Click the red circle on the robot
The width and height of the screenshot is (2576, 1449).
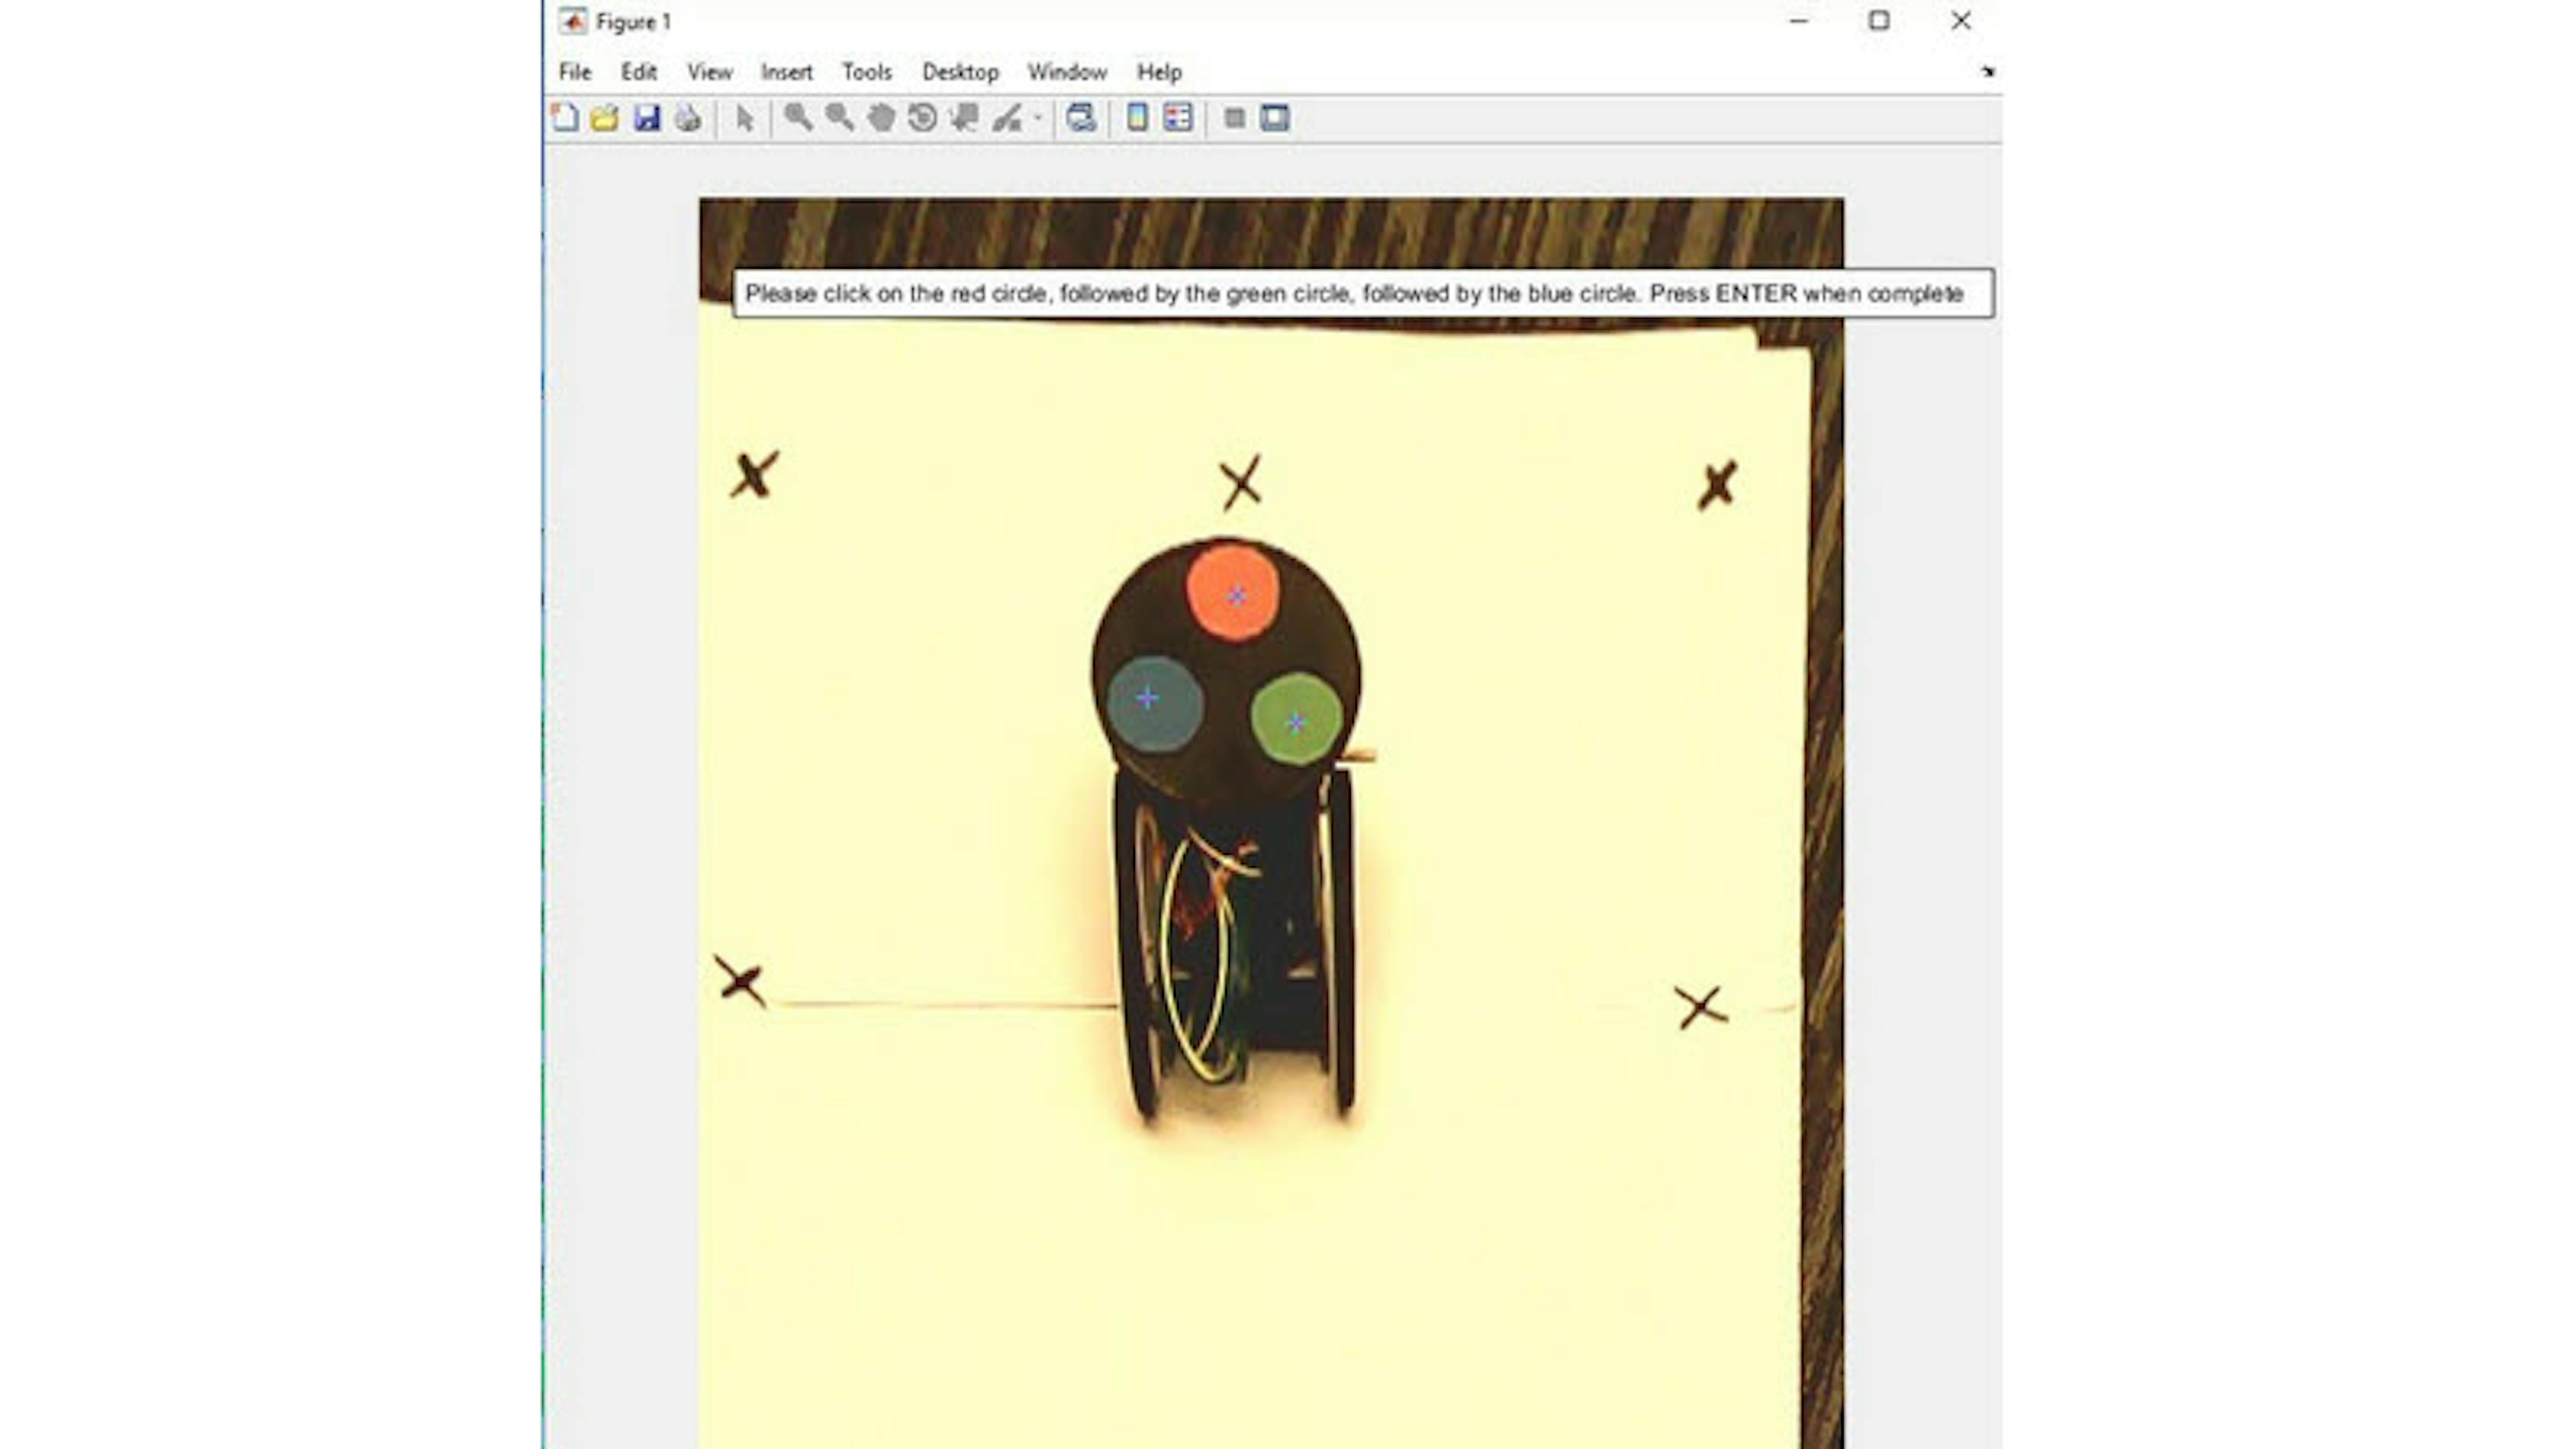(x=1233, y=591)
